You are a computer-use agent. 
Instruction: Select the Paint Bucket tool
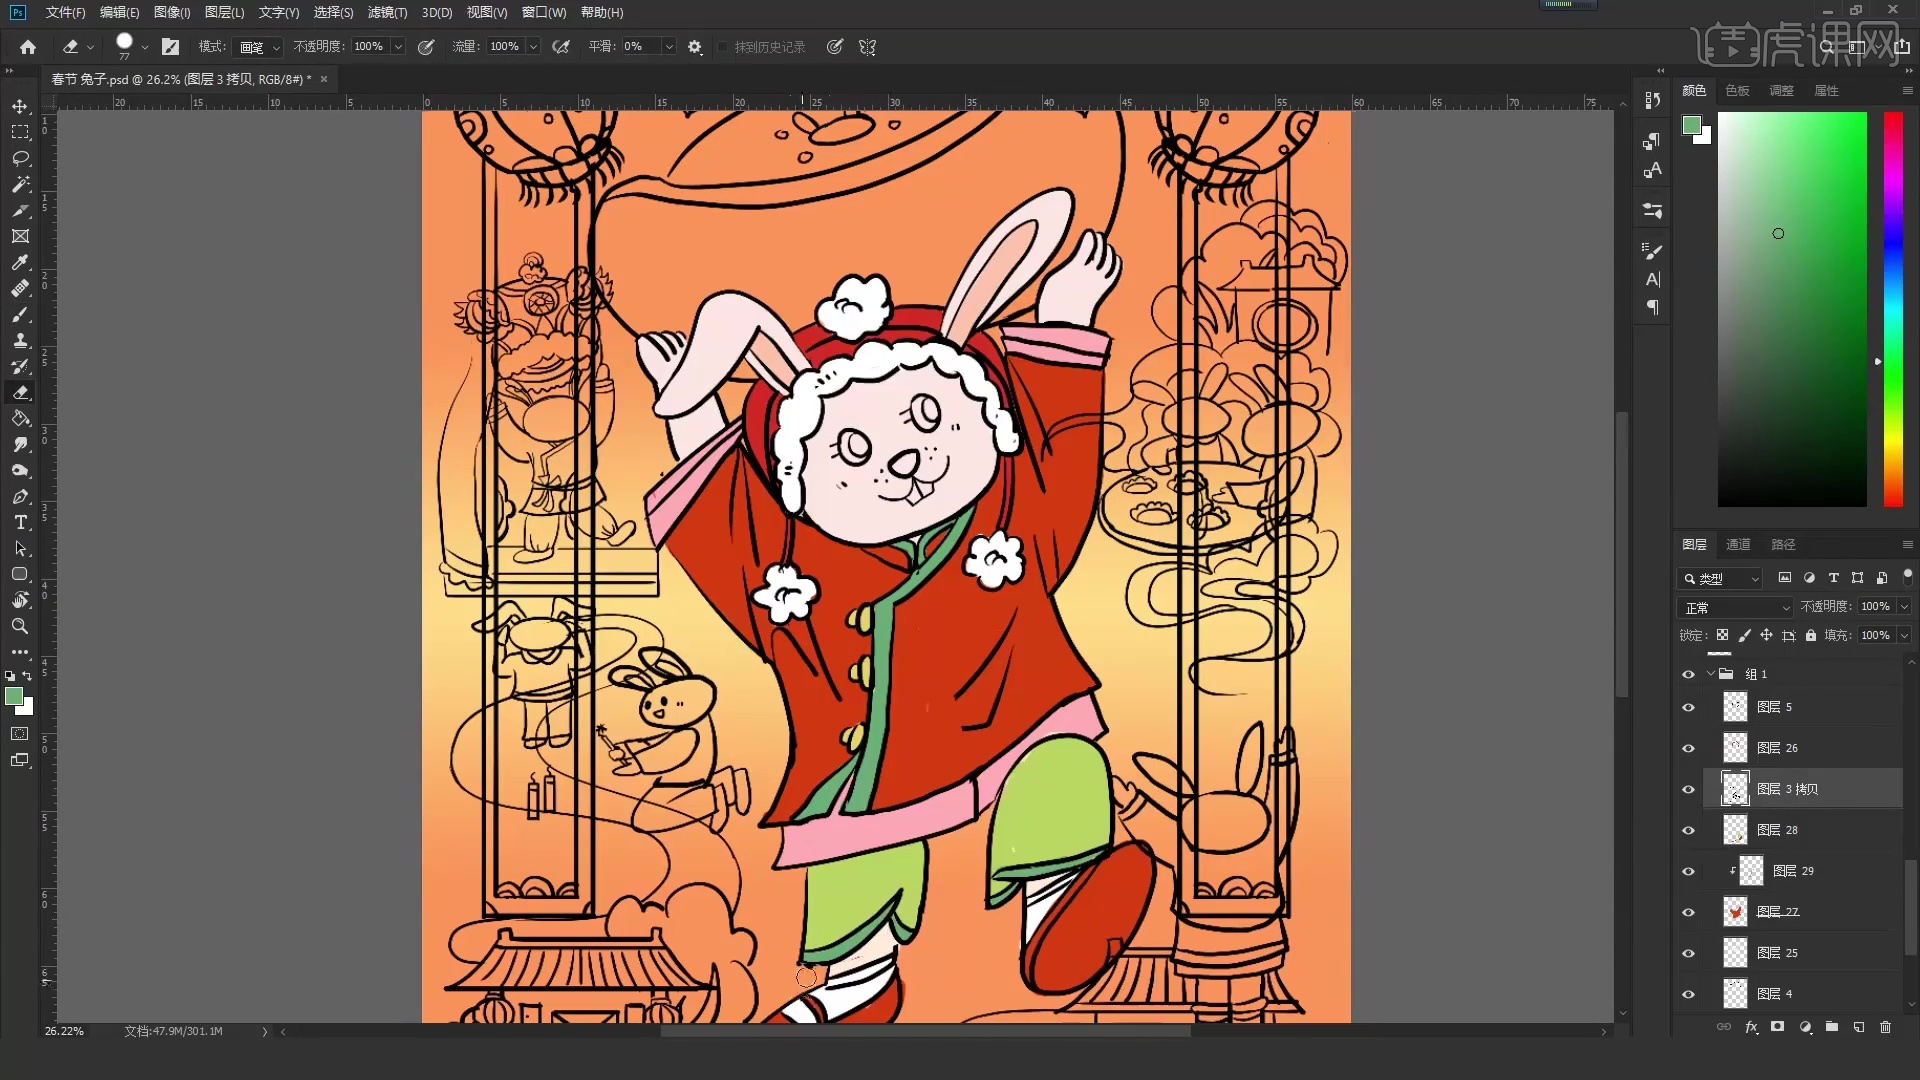(x=20, y=418)
